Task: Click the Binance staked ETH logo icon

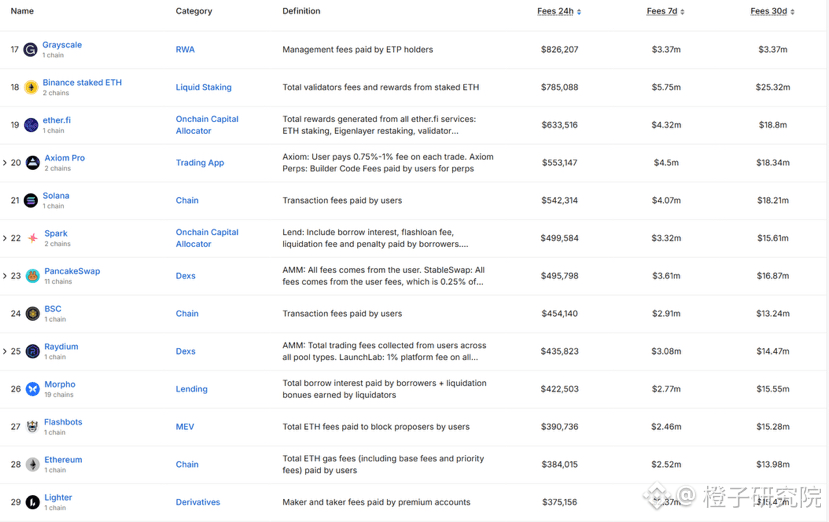Action: (x=31, y=87)
